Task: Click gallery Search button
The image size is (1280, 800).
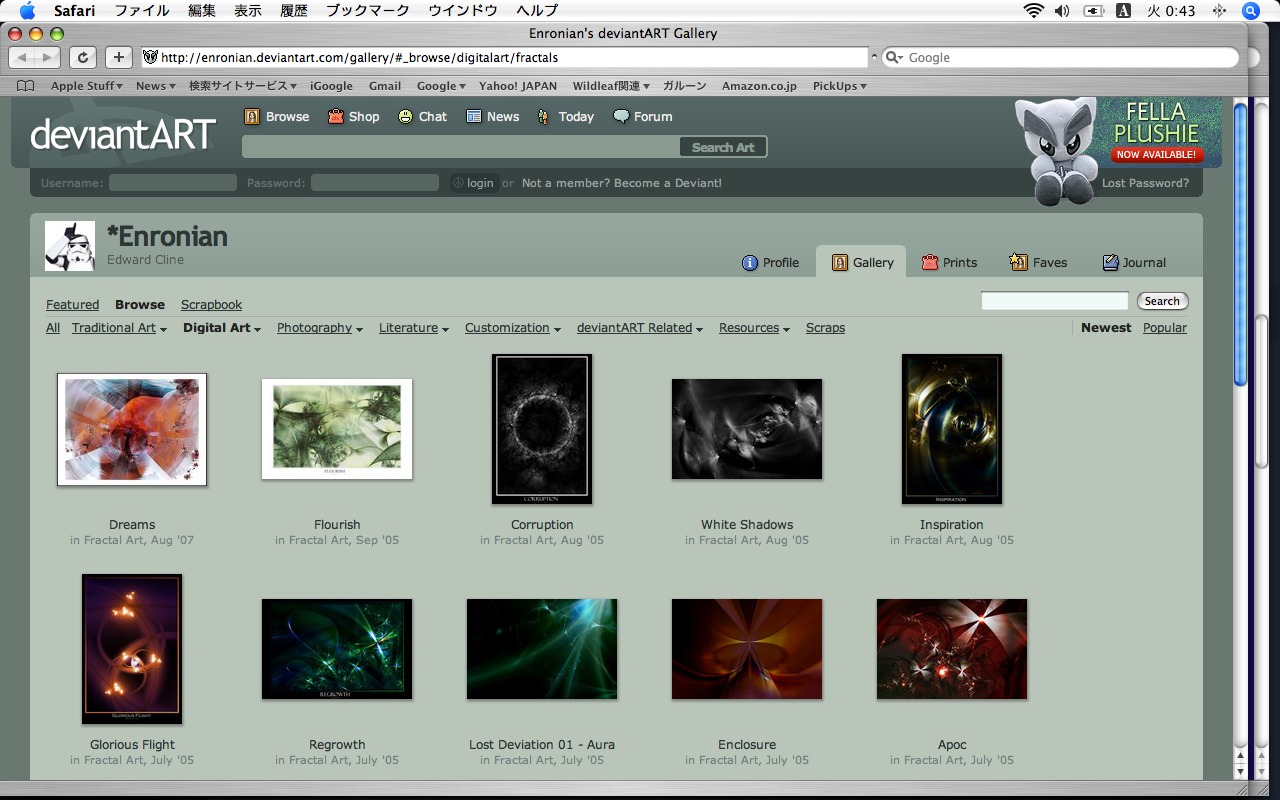Action: point(1162,301)
